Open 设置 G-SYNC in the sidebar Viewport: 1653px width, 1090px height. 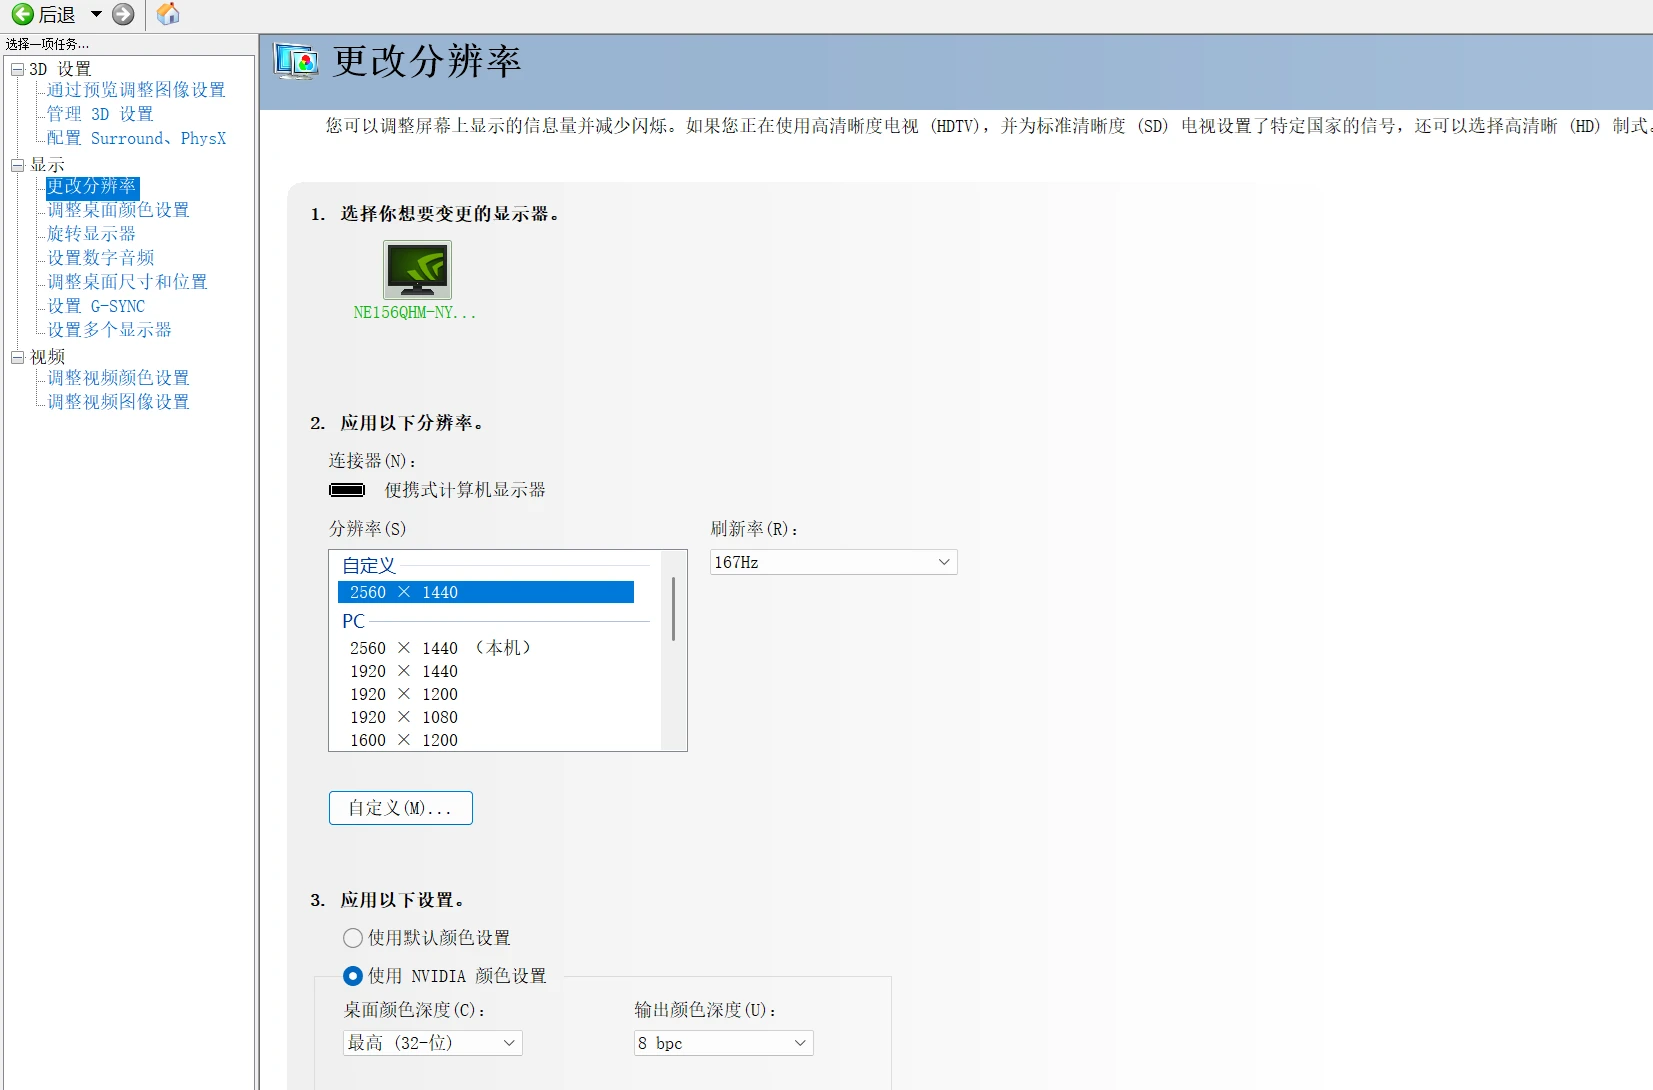pos(93,306)
